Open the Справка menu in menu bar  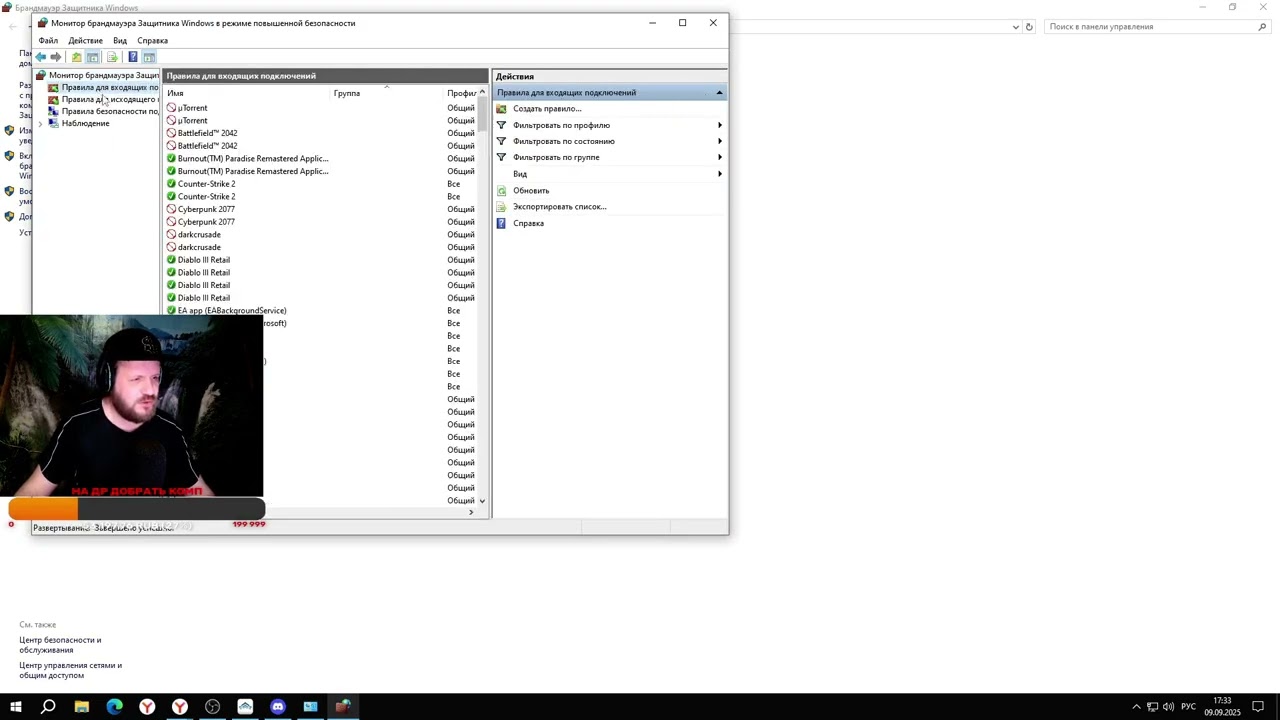[x=152, y=41]
